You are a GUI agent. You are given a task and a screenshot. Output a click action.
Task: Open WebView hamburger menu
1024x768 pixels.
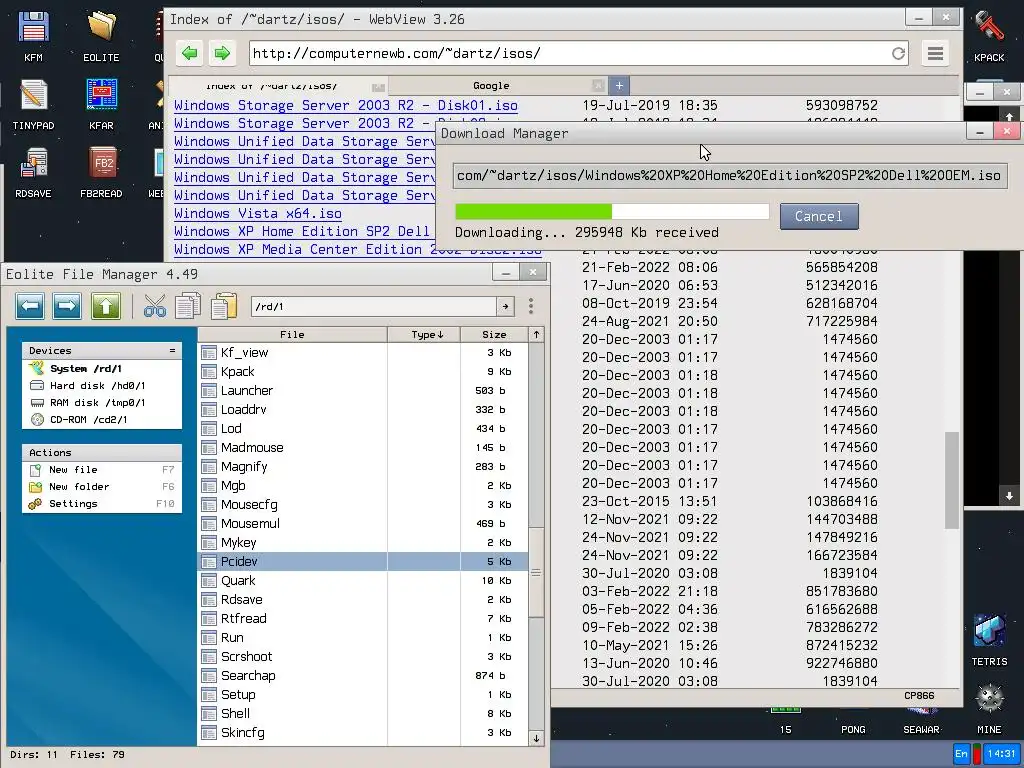935,53
